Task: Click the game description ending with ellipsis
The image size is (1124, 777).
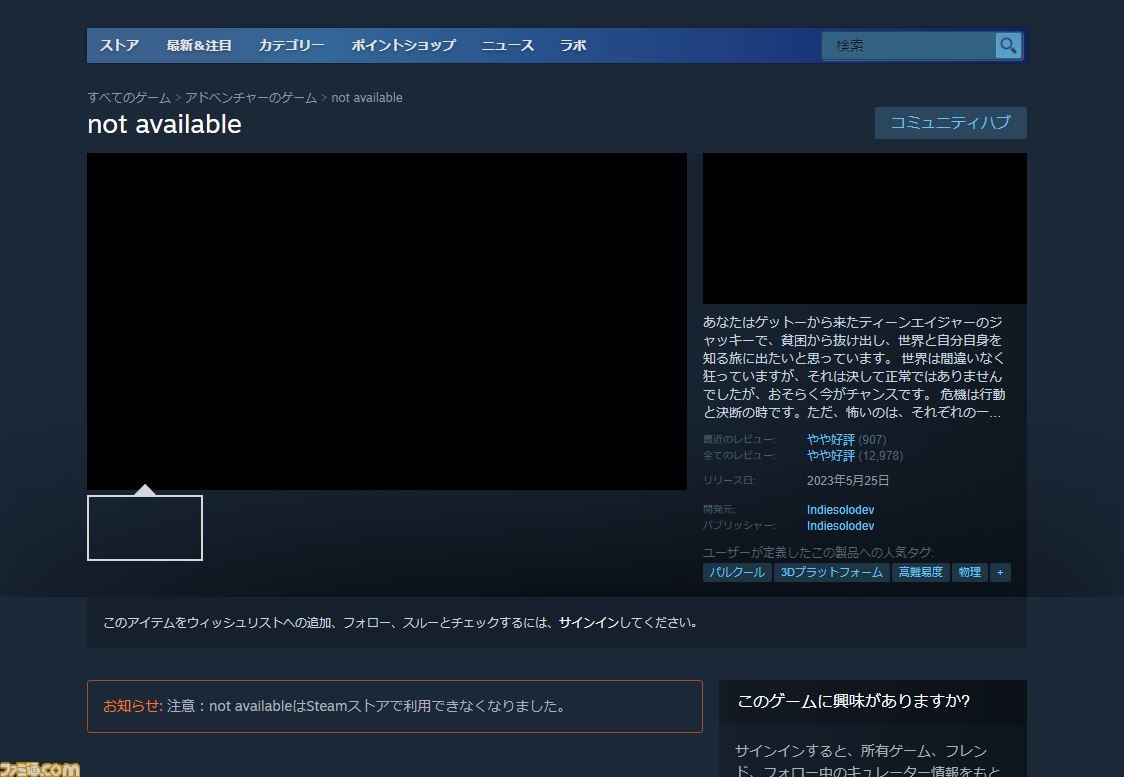Action: tap(854, 367)
